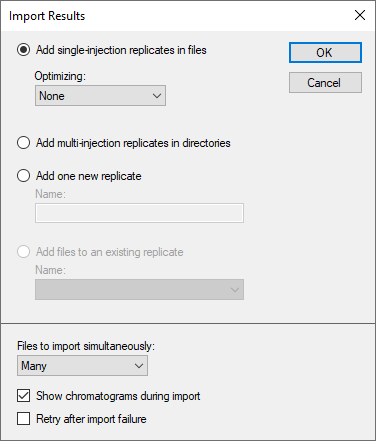Click into the new replicate Name text field
This screenshot has height=441, width=376.
point(139,213)
